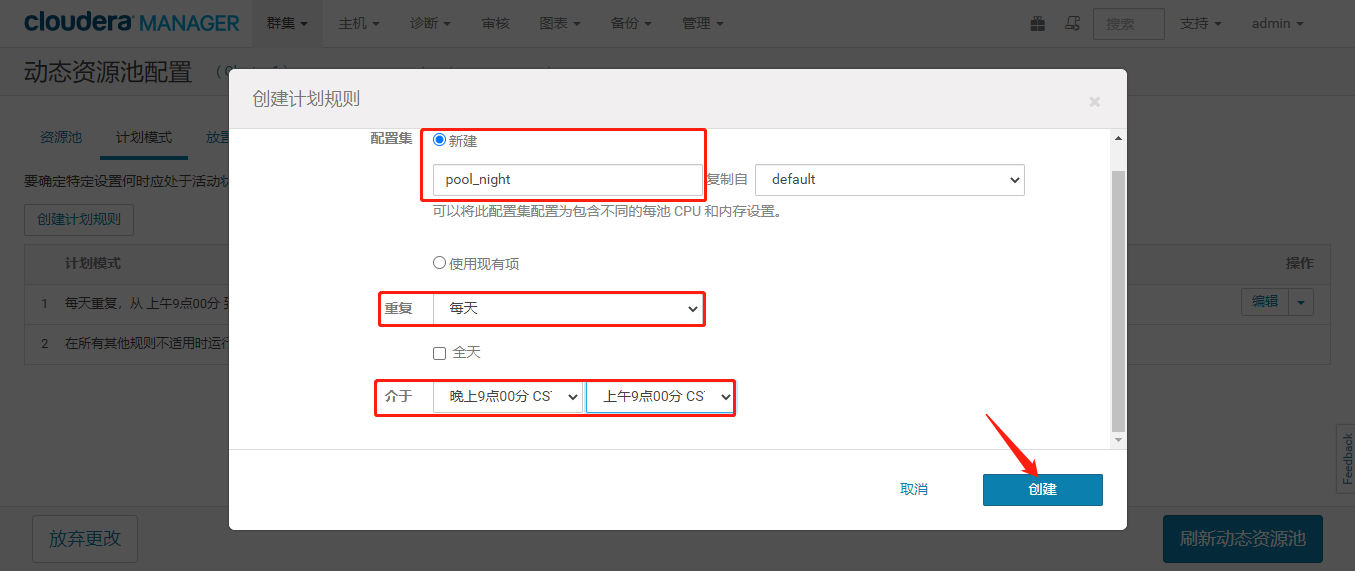Viewport: 1355px width, 571px height.
Task: Open the 审核 menu item
Action: tap(495, 23)
